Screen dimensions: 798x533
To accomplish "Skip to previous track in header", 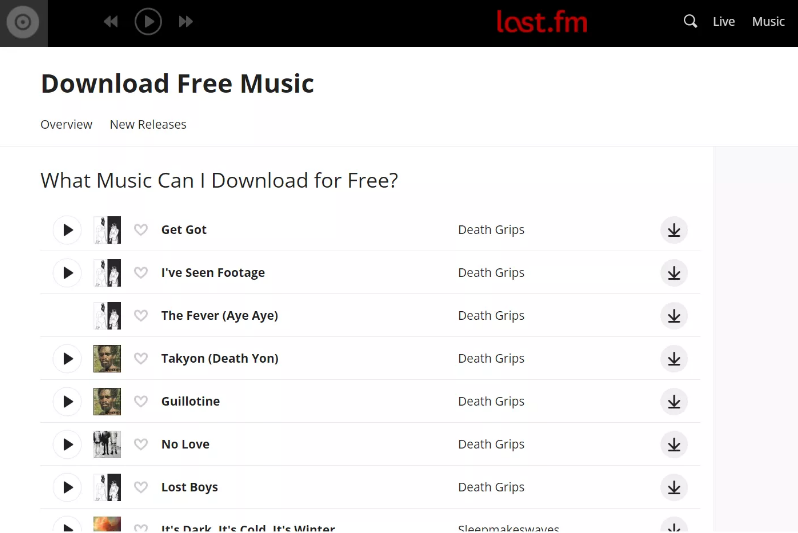I will click(110, 21).
